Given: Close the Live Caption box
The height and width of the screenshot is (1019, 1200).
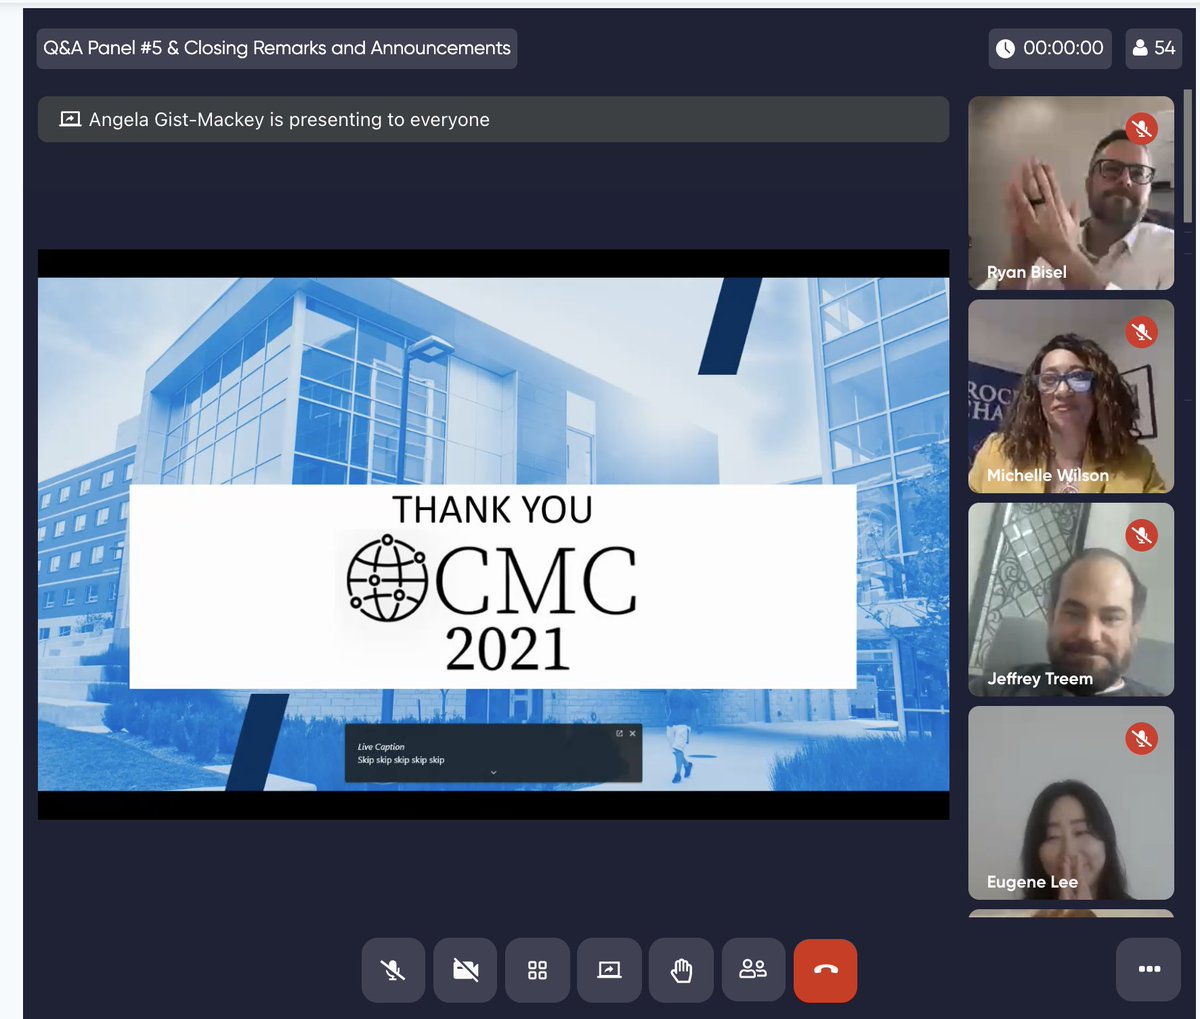Looking at the screenshot, I should [x=632, y=734].
